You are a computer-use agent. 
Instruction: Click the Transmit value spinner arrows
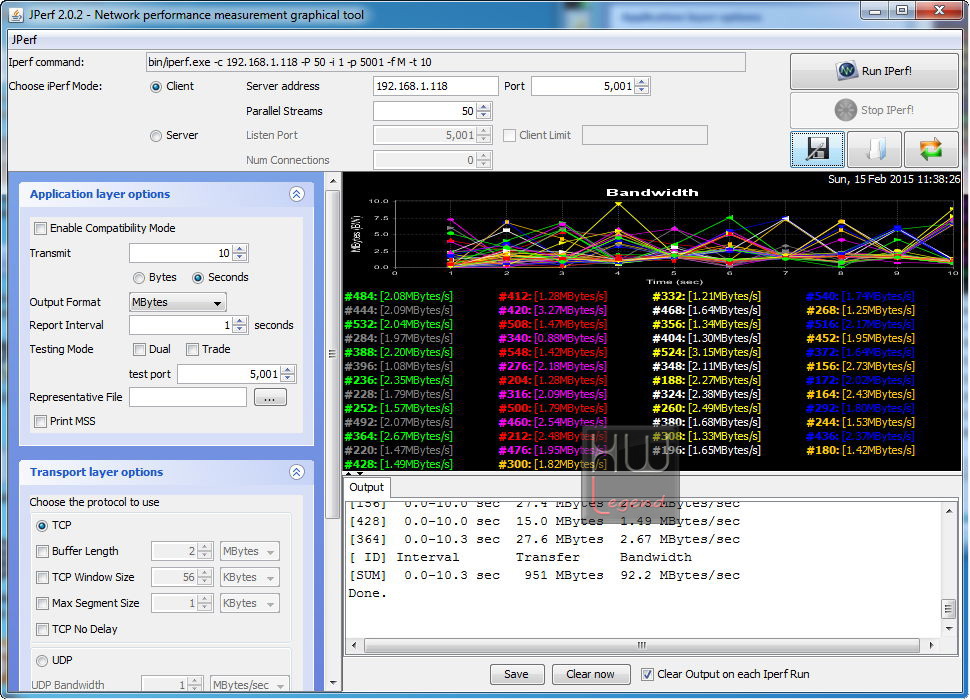(x=241, y=253)
